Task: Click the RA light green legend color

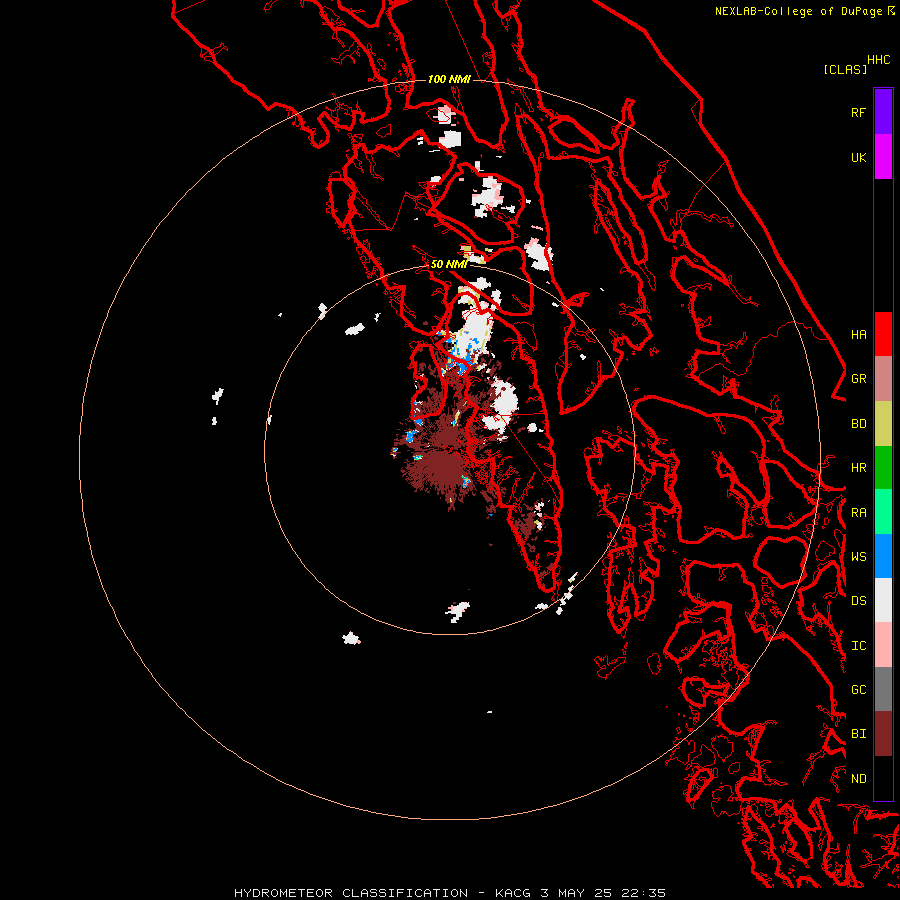Action: tap(883, 512)
